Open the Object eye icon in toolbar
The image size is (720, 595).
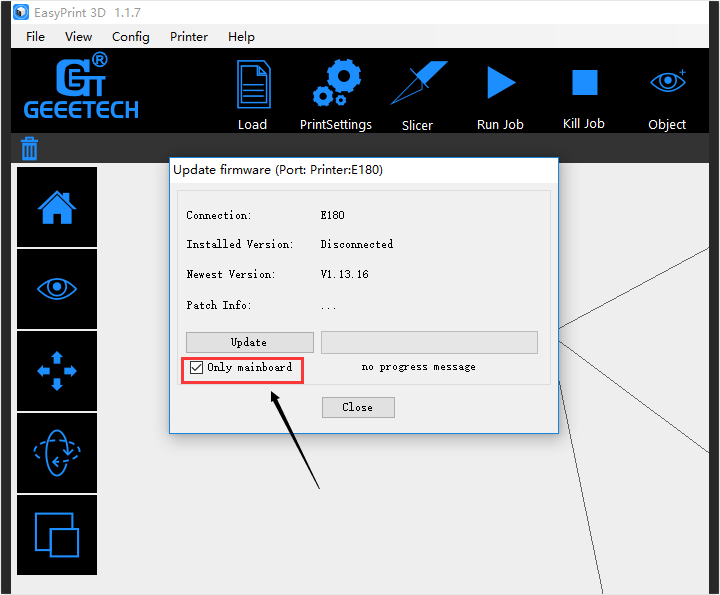(x=668, y=81)
